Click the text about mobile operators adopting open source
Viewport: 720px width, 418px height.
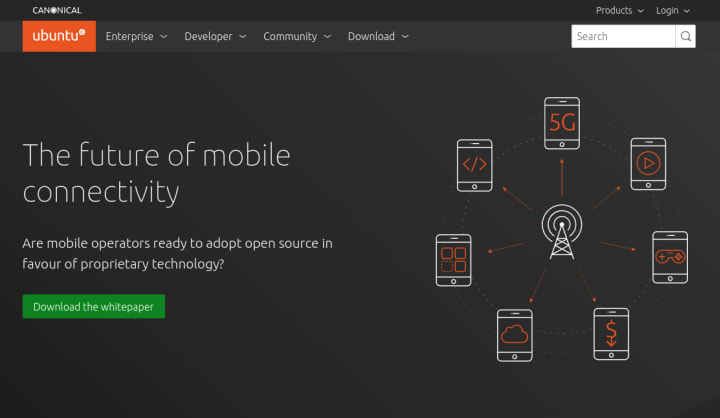click(x=177, y=253)
